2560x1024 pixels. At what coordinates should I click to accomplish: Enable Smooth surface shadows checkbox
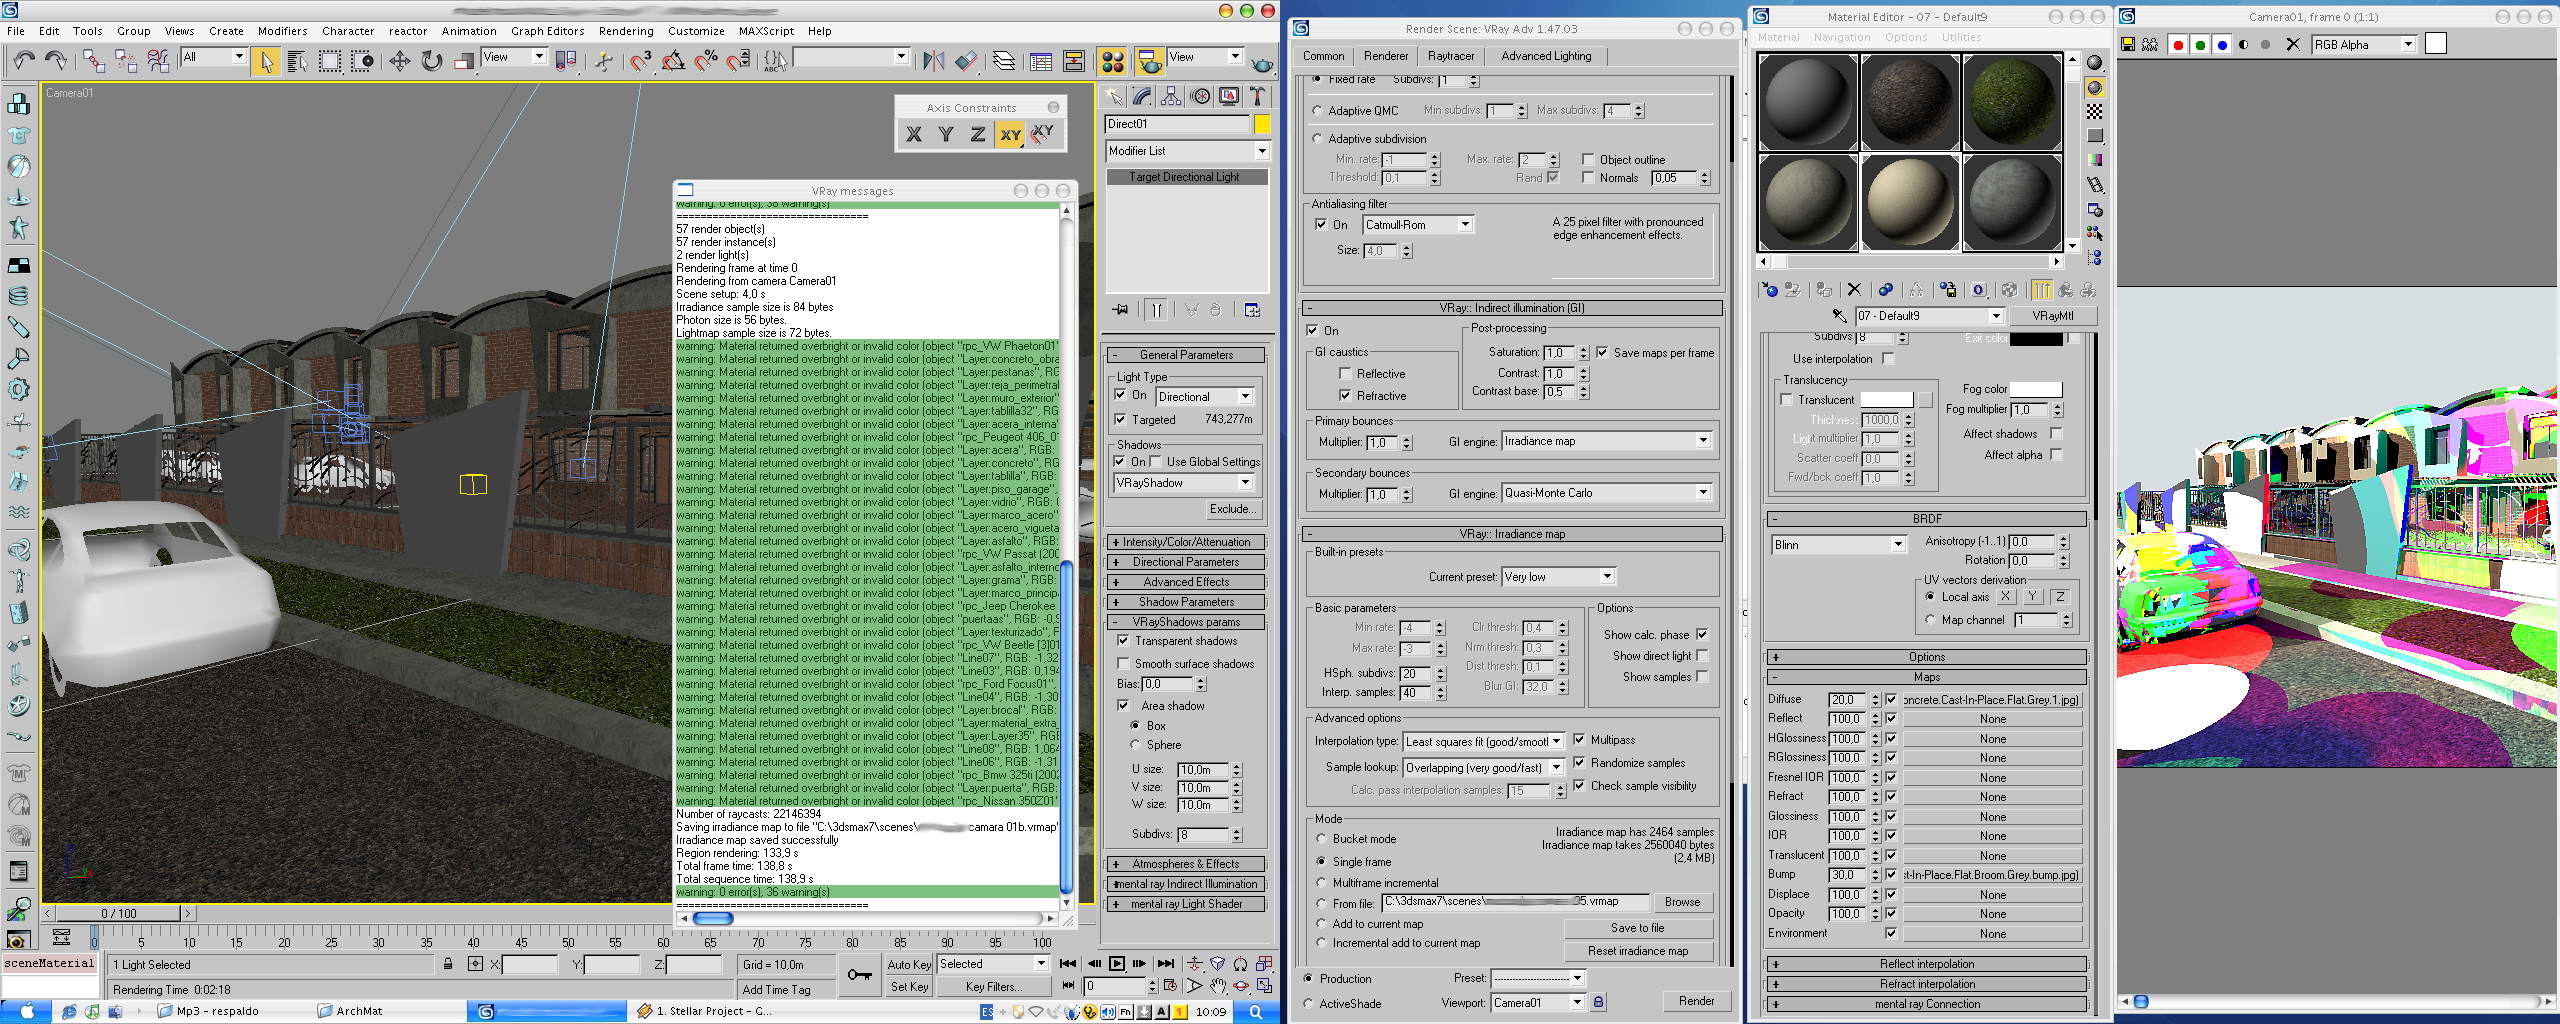(1123, 664)
